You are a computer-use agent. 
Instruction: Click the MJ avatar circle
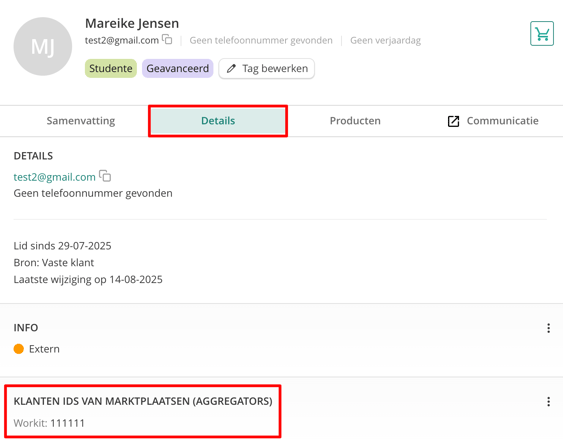(43, 46)
